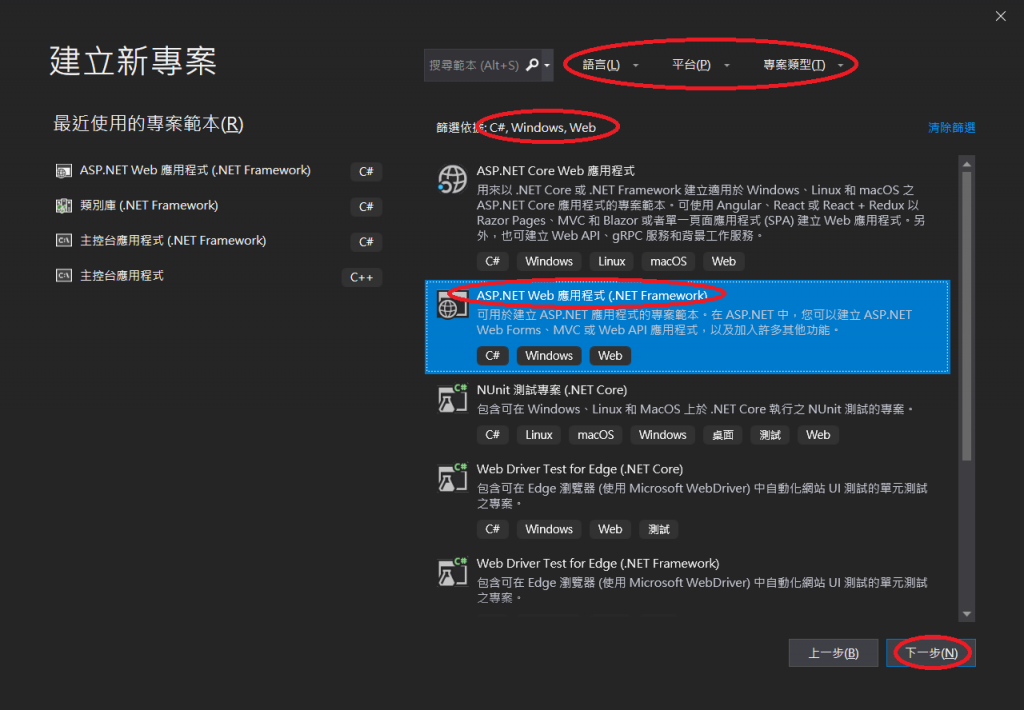
Task: Click the ASP.NET Core Web globe icon
Action: (452, 179)
